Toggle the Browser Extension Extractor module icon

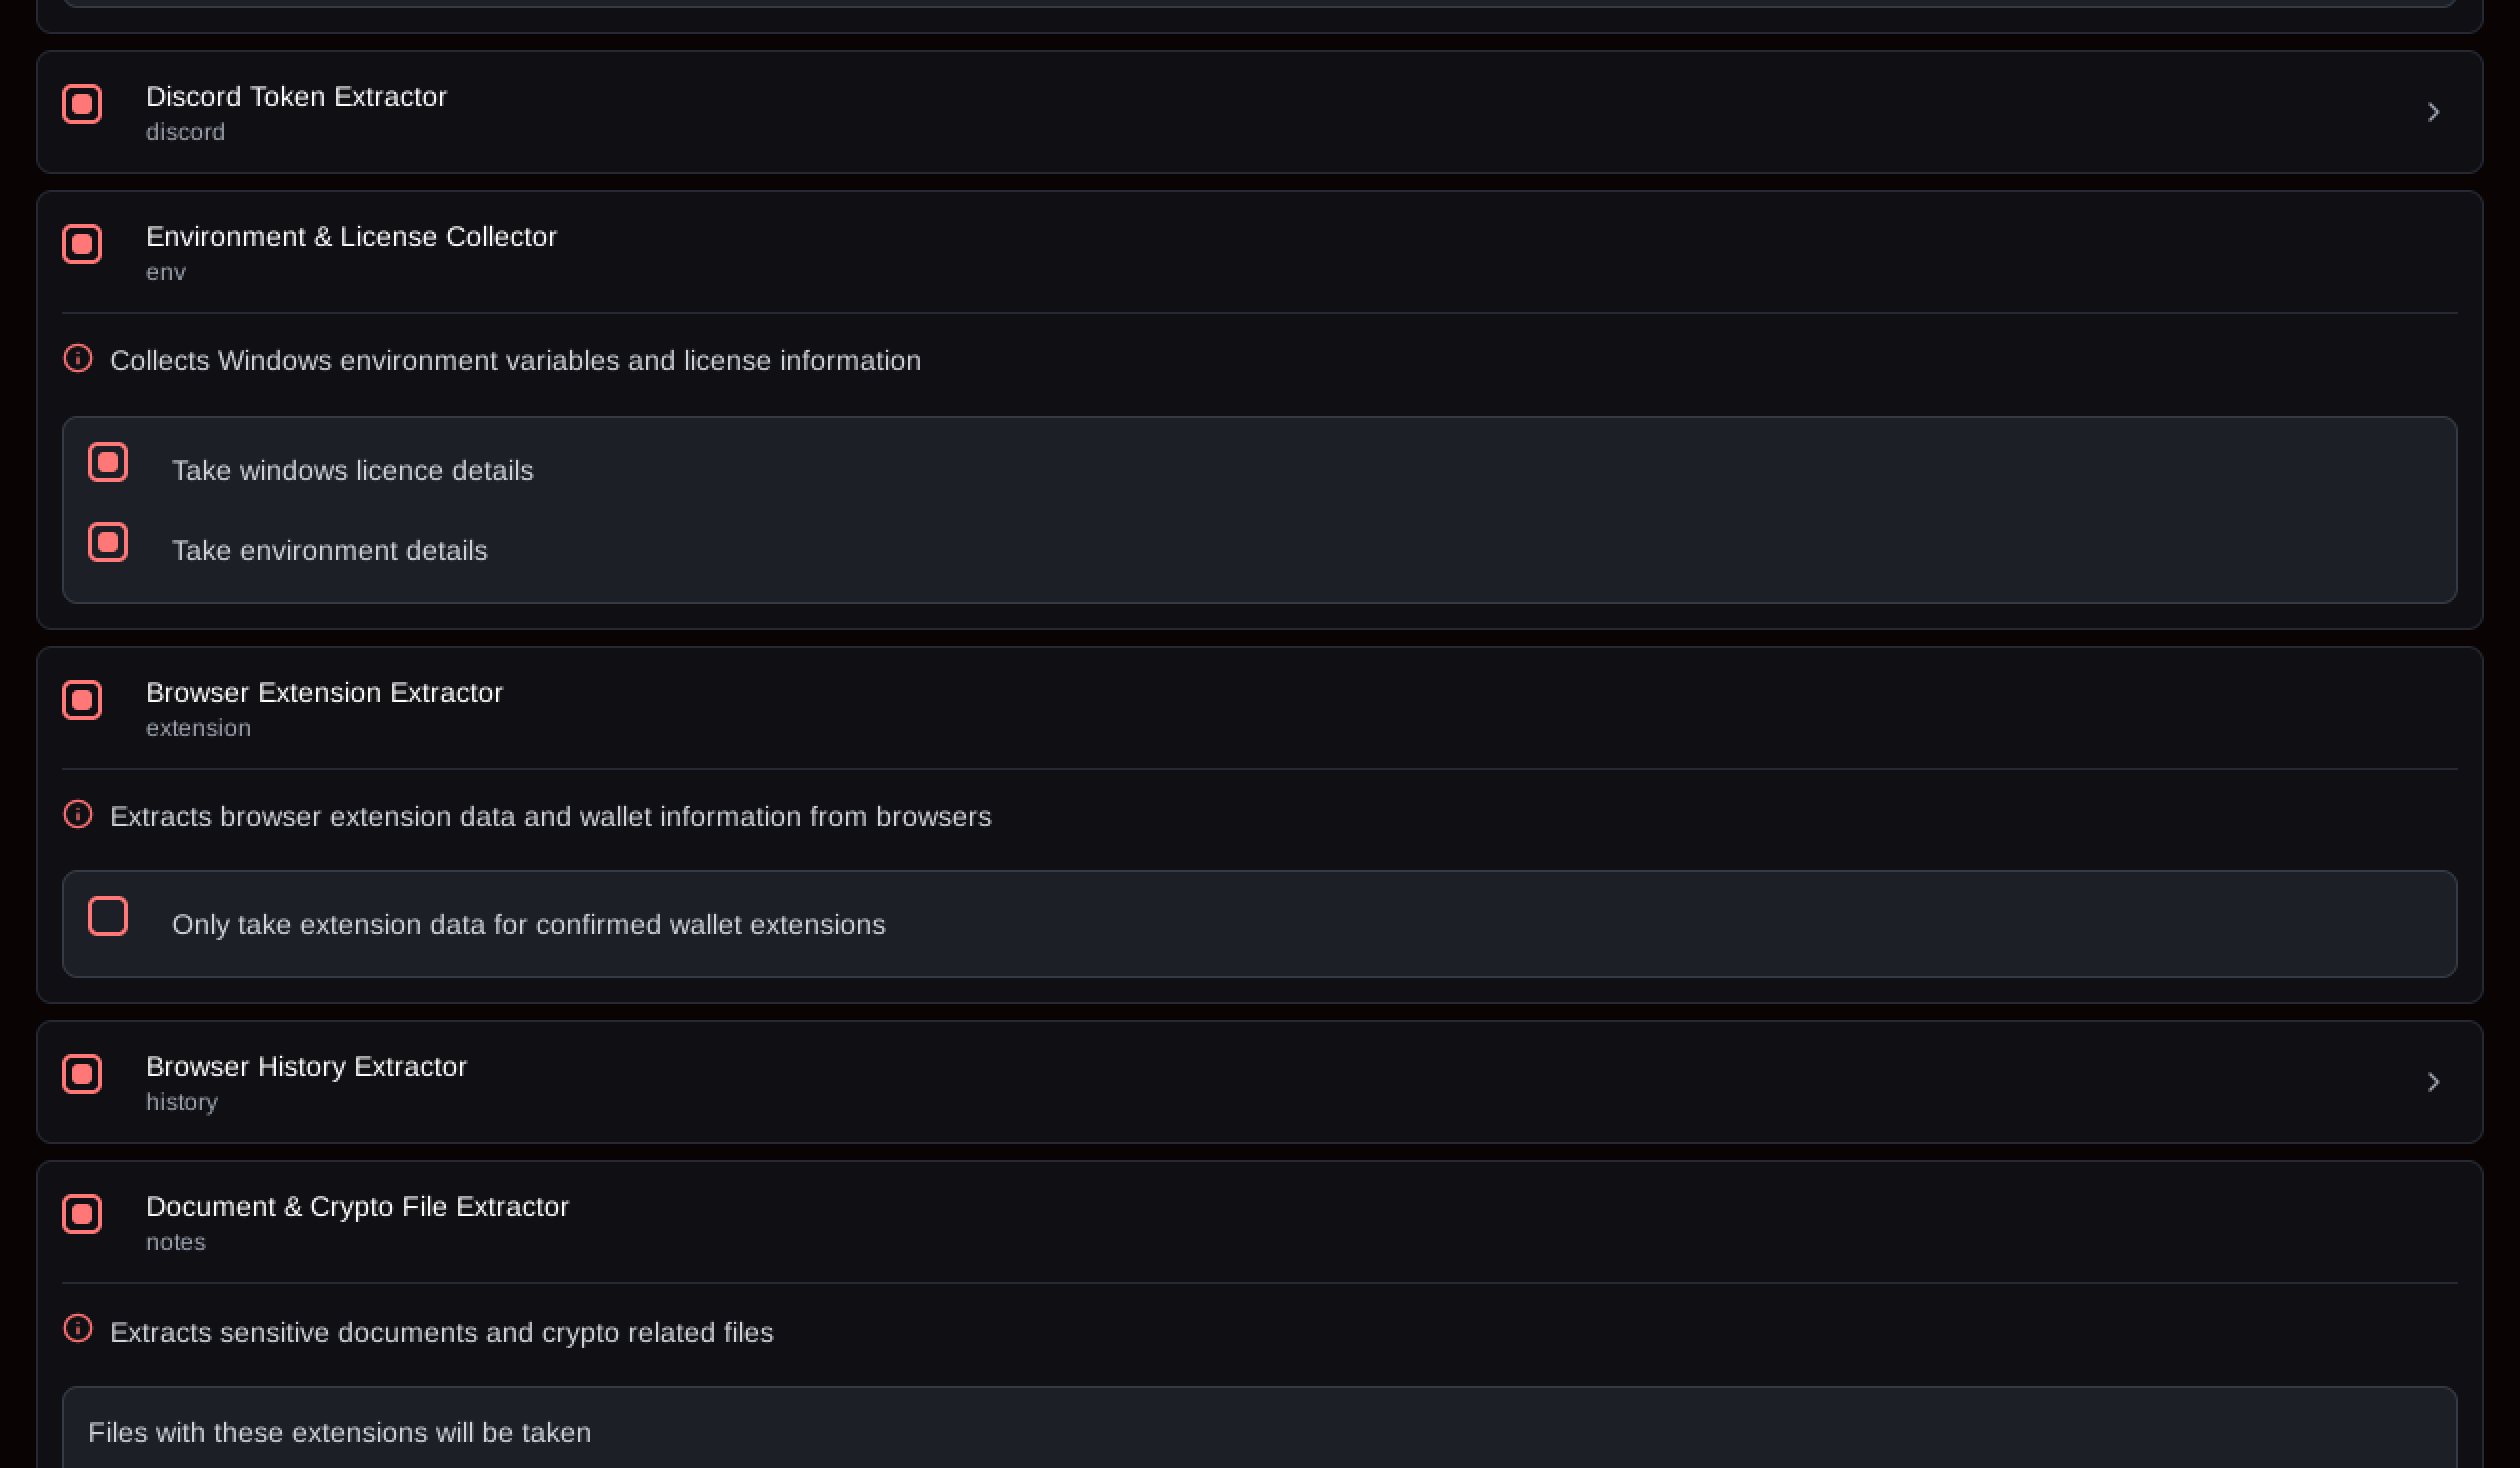click(82, 701)
